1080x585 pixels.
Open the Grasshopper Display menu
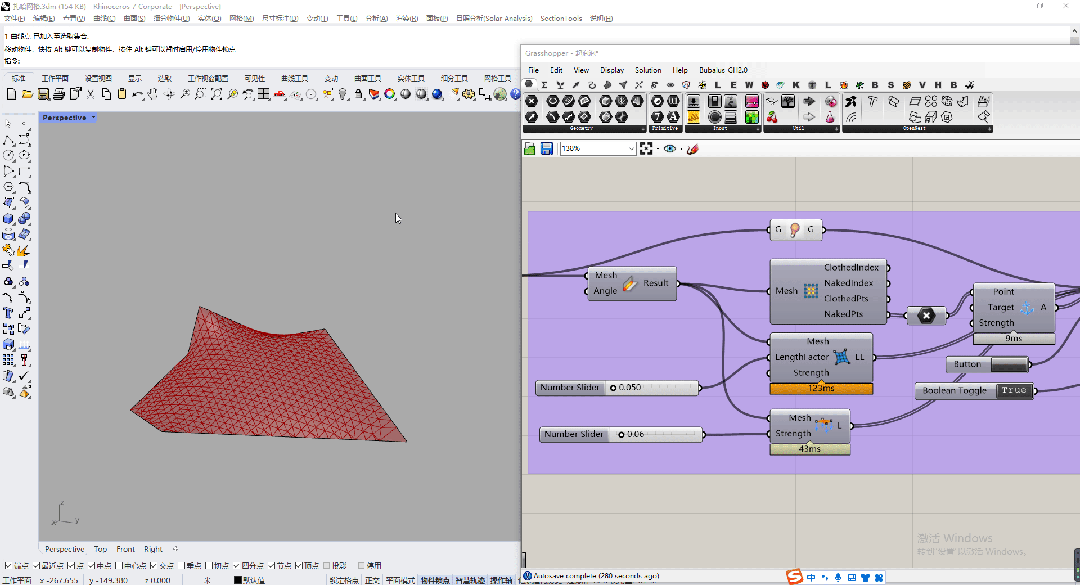[612, 70]
